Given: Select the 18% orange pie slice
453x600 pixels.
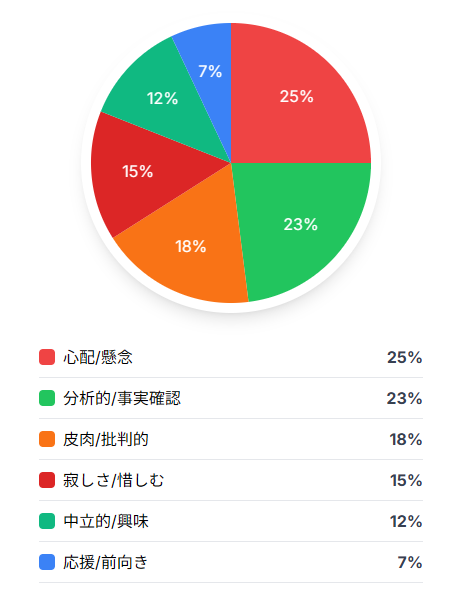Looking at the screenshot, I should point(191,246).
